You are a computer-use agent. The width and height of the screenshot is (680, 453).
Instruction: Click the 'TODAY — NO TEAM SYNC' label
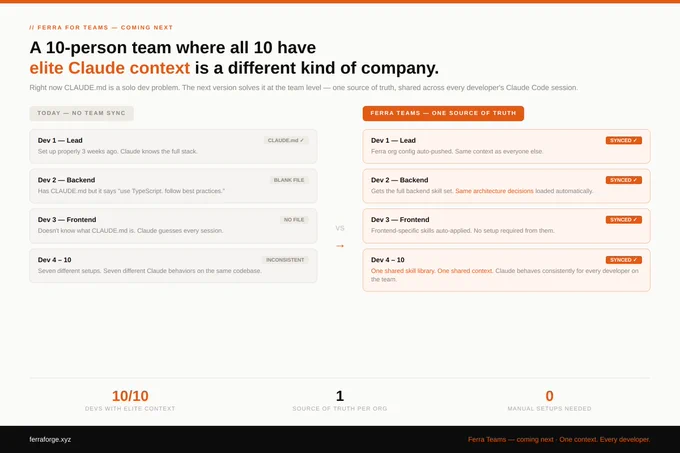click(82, 113)
